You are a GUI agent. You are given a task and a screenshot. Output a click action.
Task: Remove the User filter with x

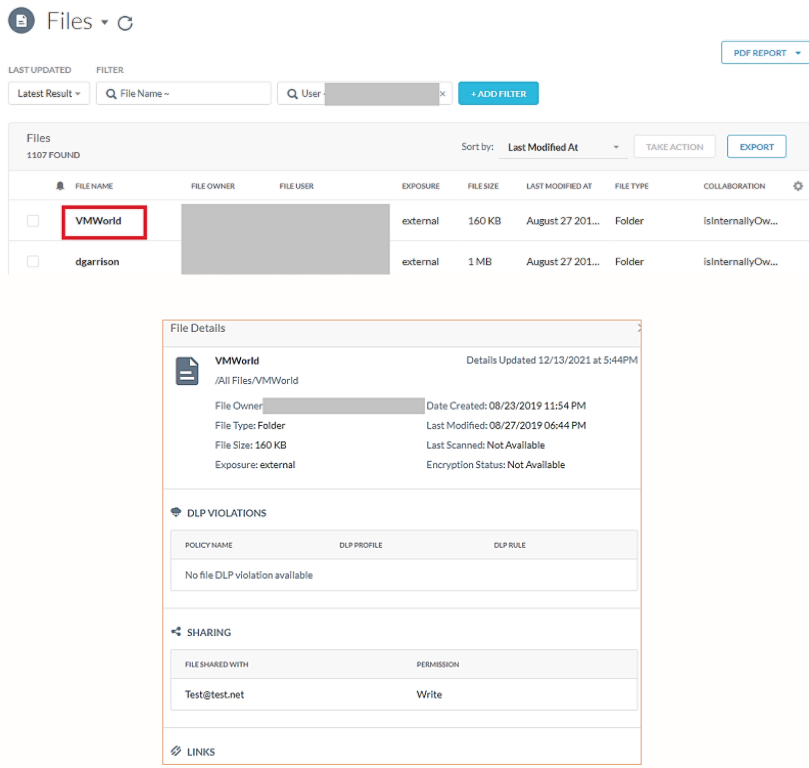[443, 94]
